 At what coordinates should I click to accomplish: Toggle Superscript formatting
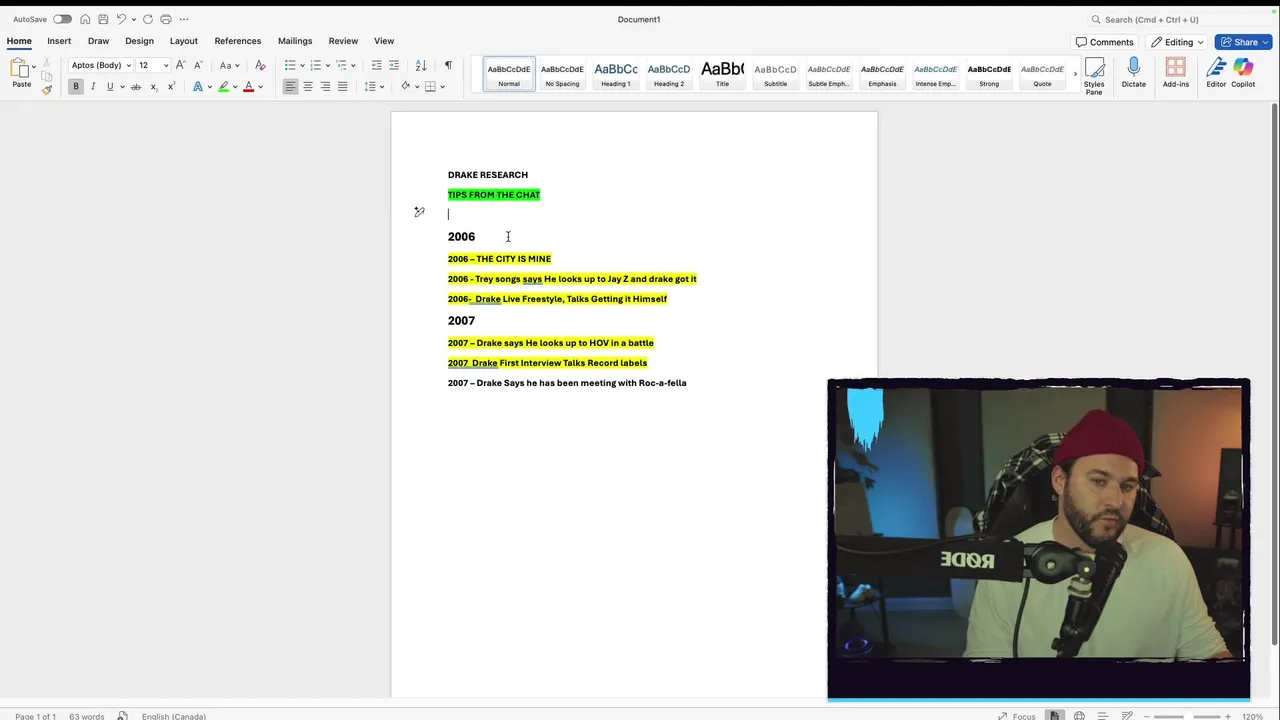pos(171,87)
